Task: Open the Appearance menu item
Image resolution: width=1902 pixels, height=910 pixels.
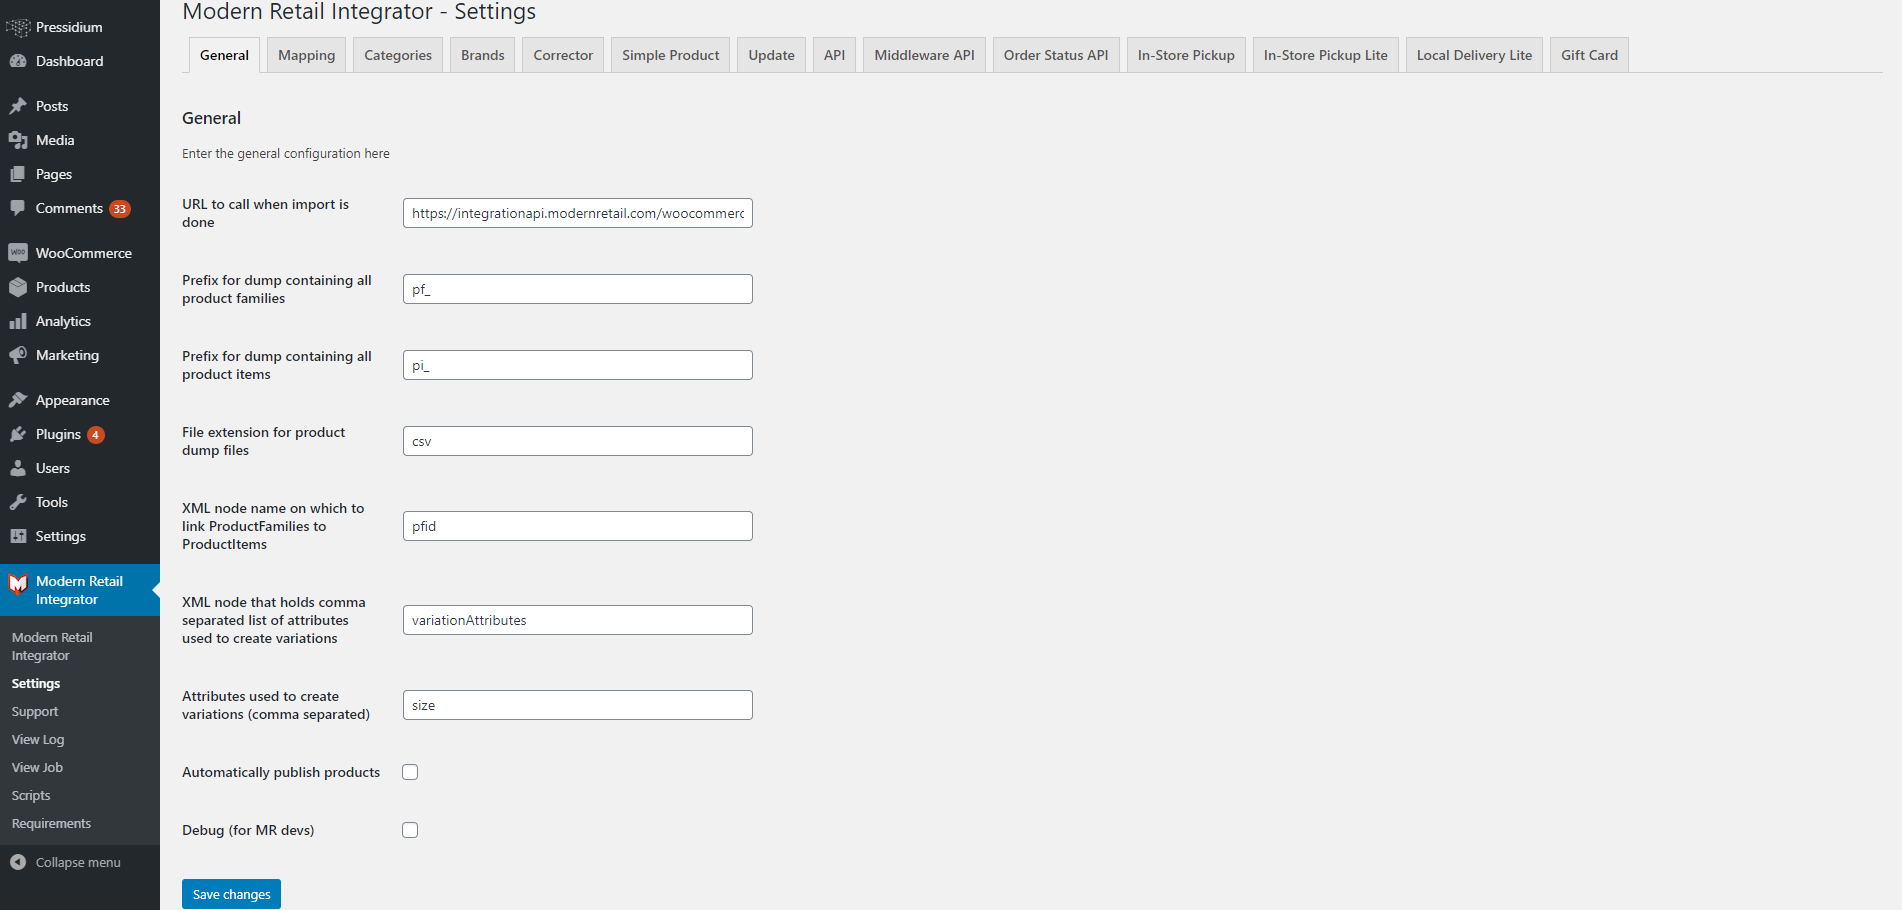Action: (x=80, y=400)
